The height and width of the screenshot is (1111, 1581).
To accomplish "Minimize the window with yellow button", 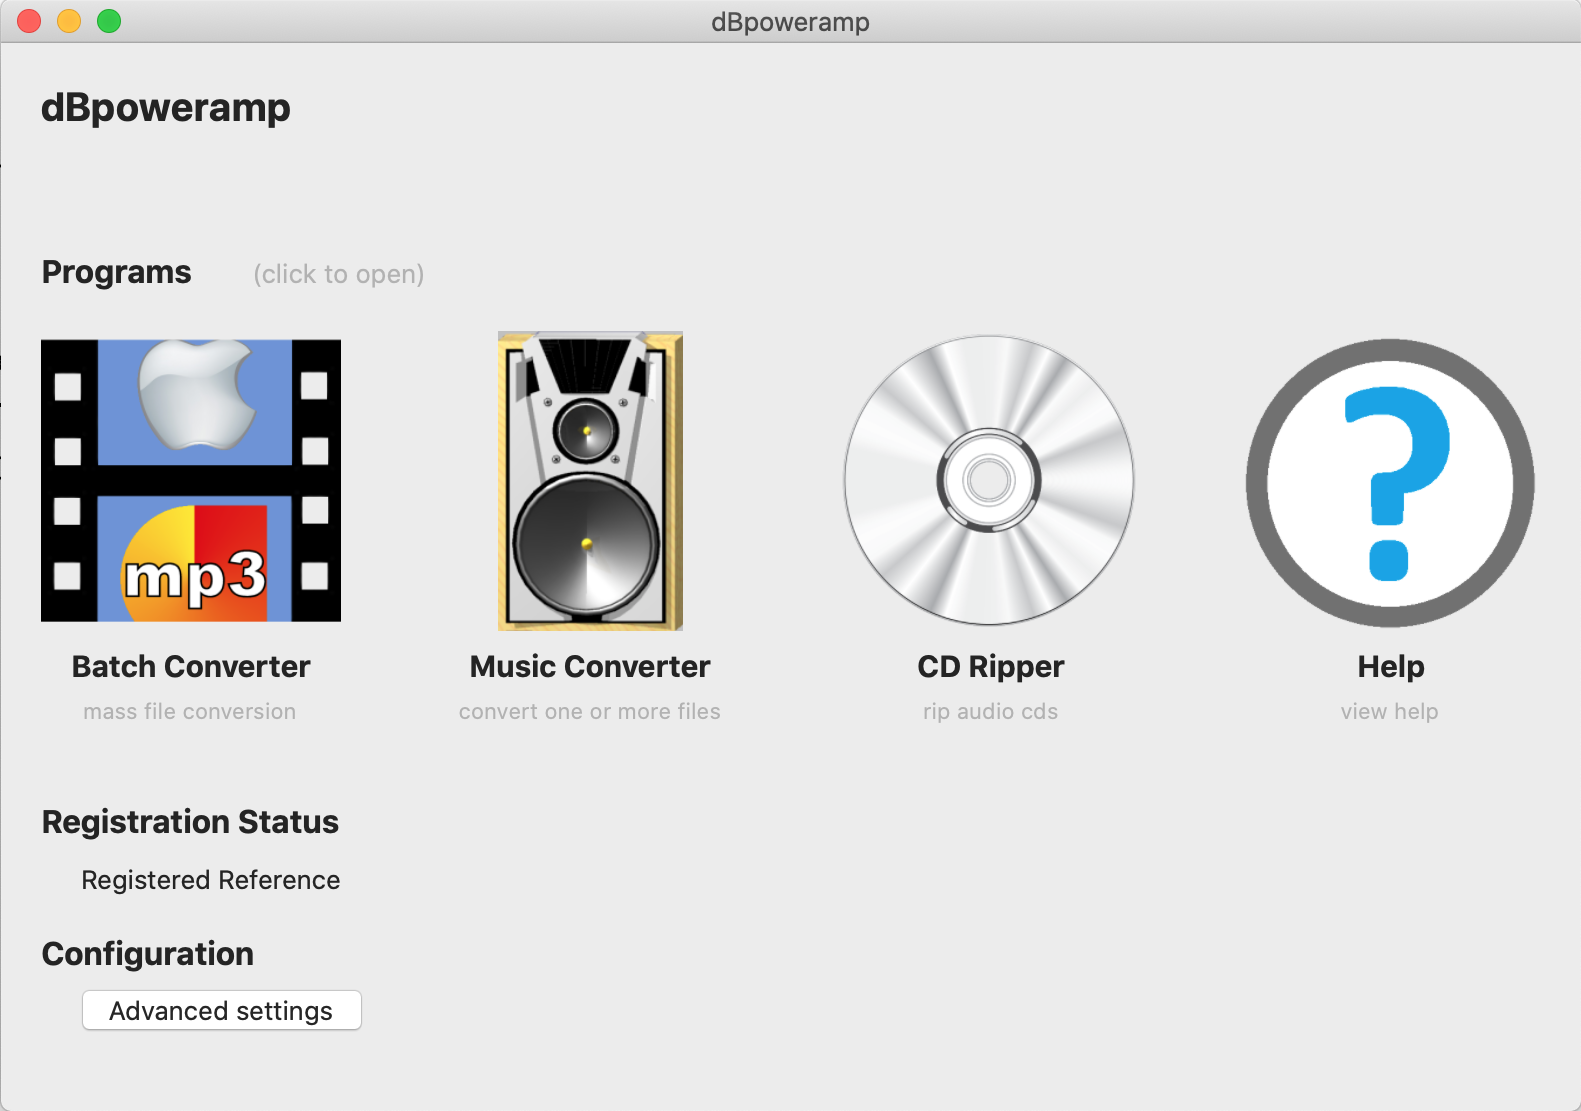I will 69,21.
